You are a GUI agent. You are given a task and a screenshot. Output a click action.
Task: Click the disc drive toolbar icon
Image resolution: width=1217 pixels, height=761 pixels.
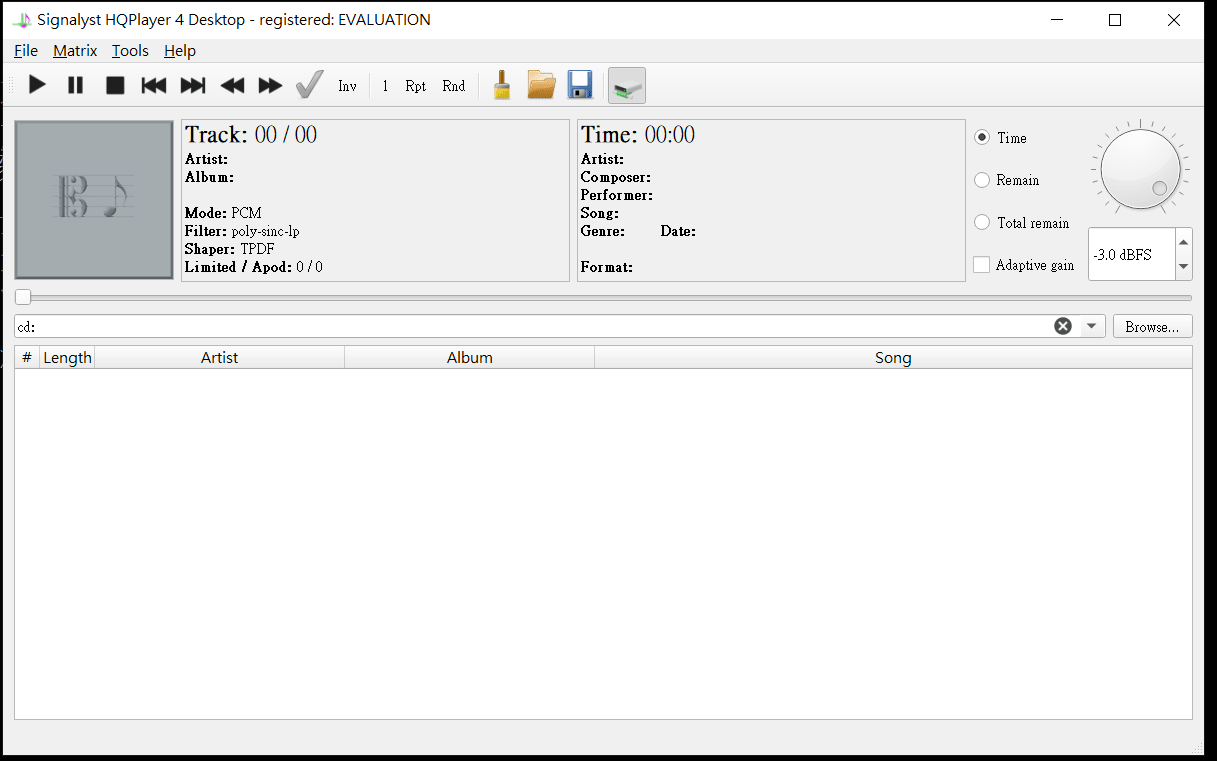pyautogui.click(x=627, y=85)
